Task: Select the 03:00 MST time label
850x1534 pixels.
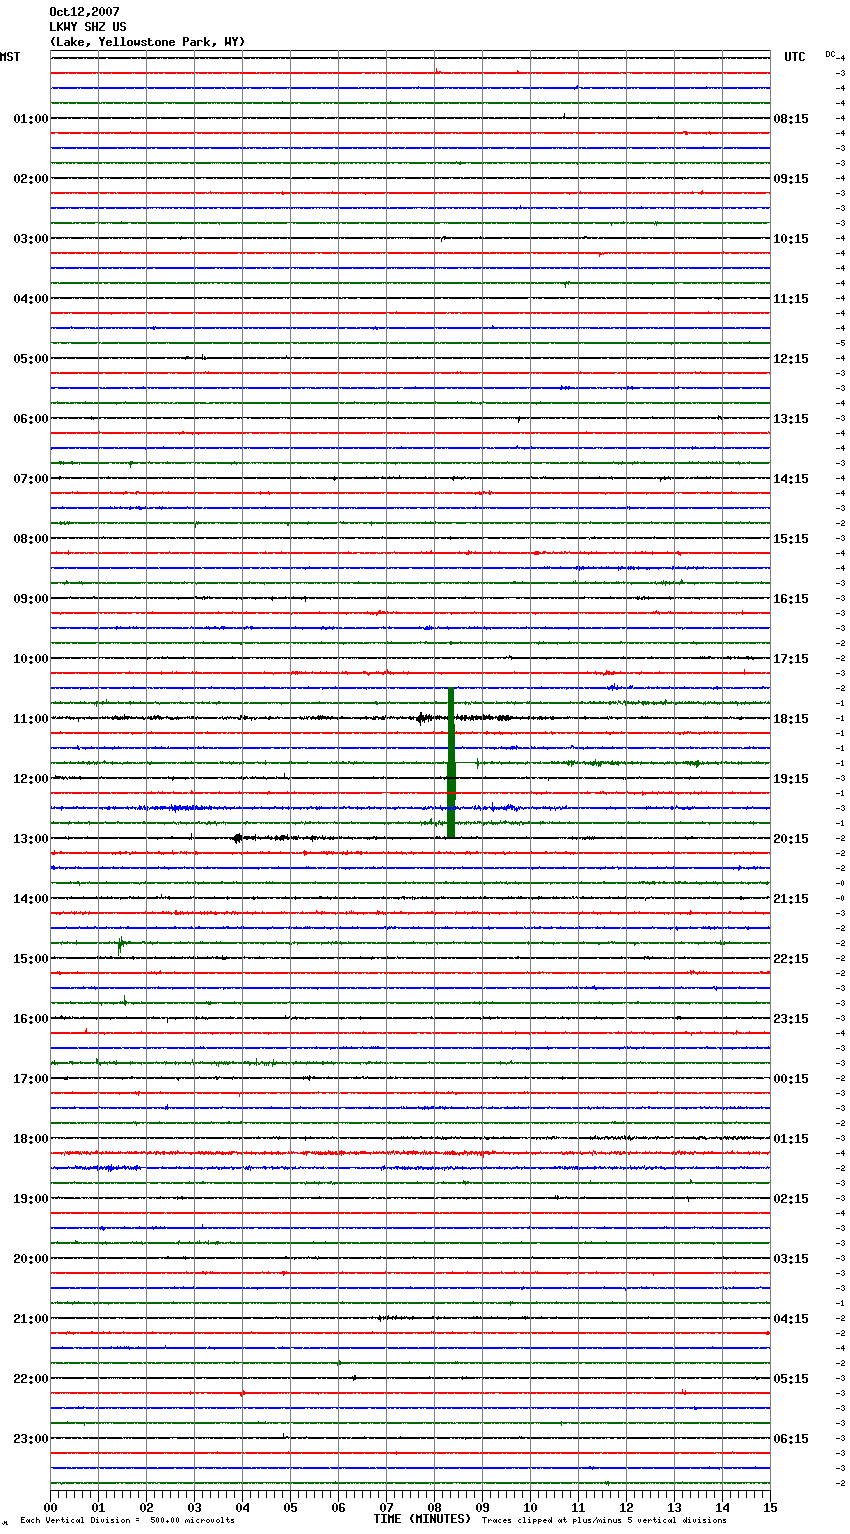Action: click(x=31, y=239)
